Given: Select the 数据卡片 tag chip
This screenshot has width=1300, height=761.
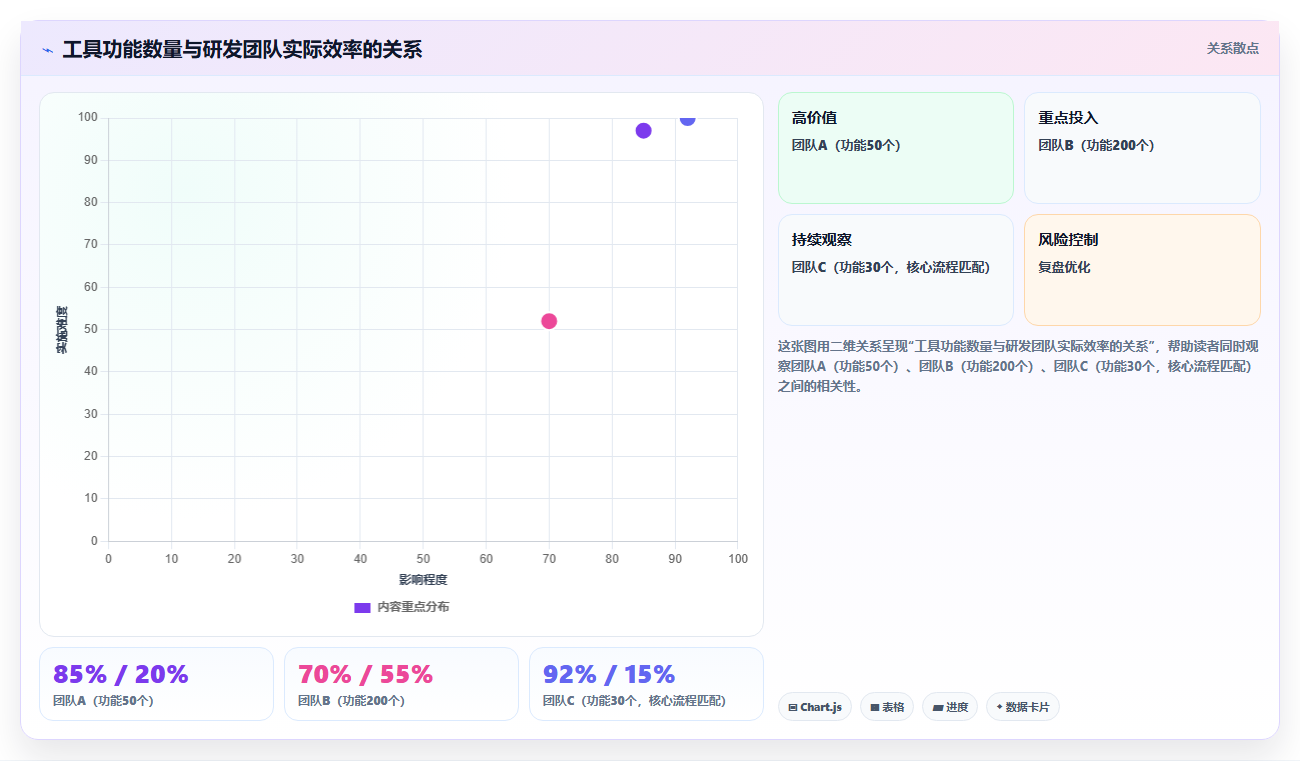Looking at the screenshot, I should click(1023, 707).
